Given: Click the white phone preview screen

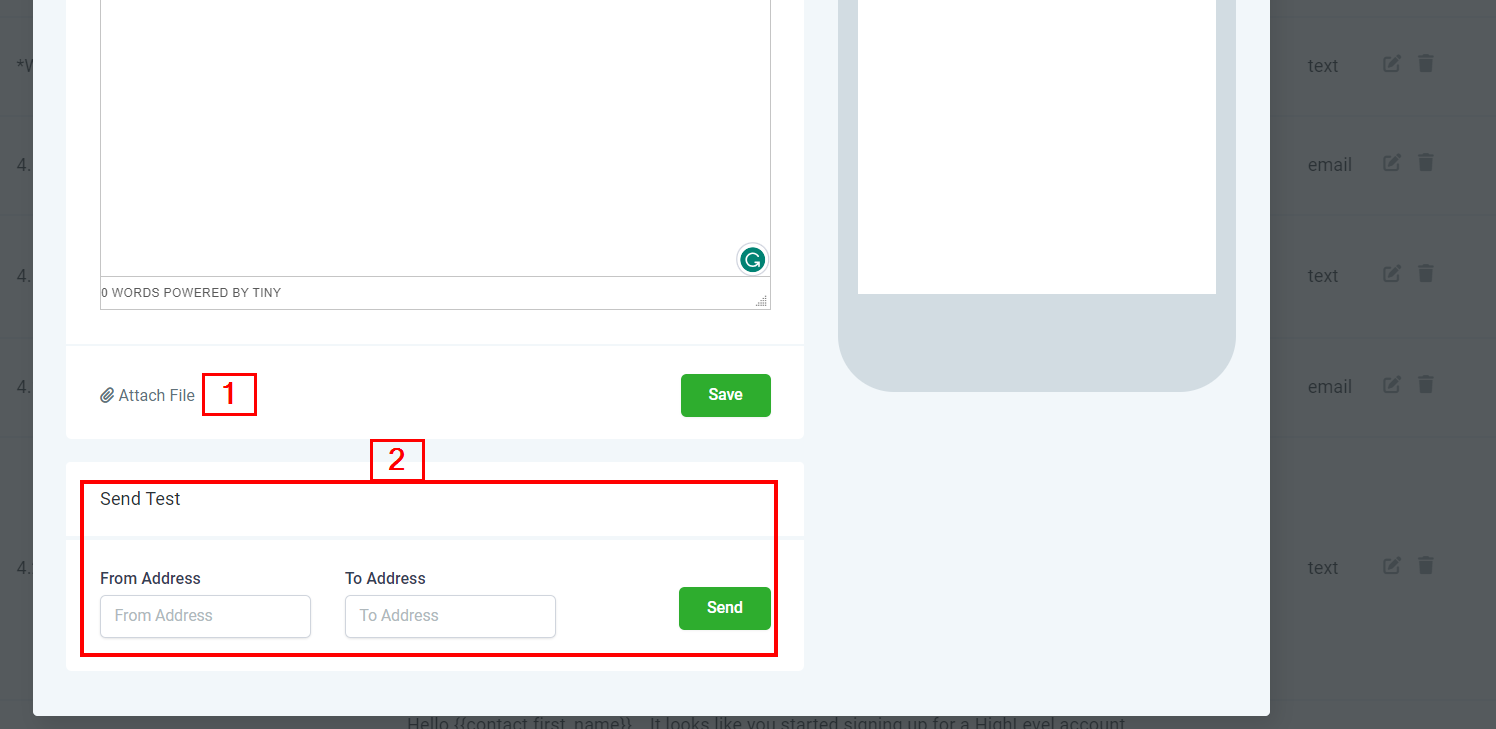Looking at the screenshot, I should coord(1037,147).
